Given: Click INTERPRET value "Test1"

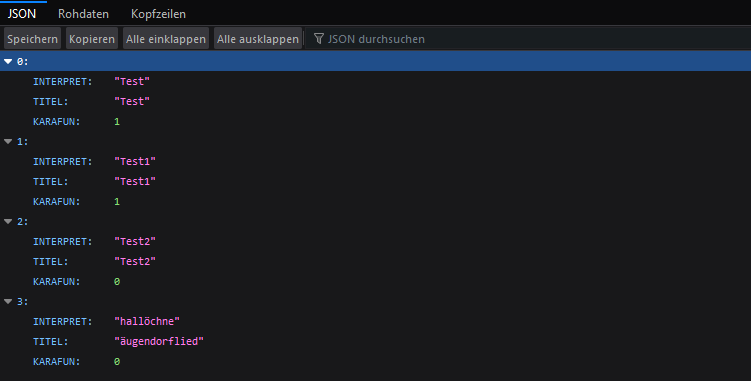Looking at the screenshot, I should [135, 162].
